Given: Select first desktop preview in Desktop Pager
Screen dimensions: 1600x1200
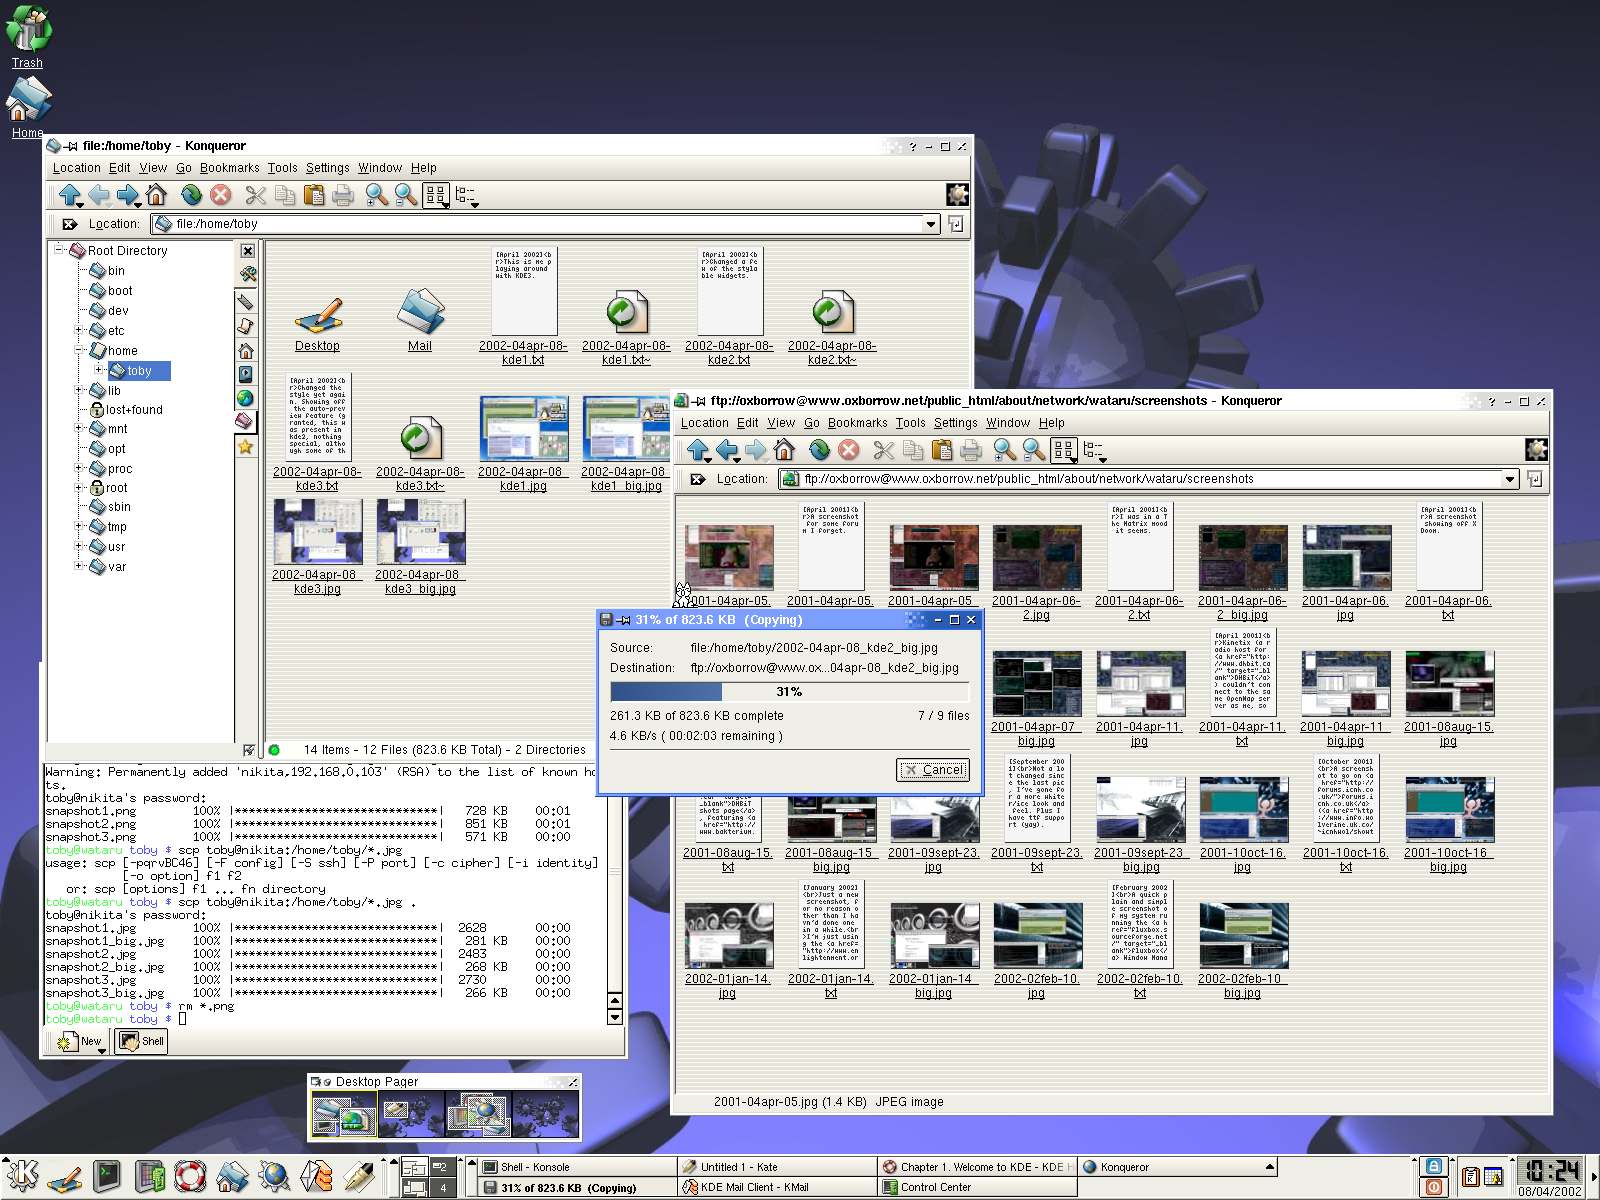Looking at the screenshot, I should [344, 1114].
